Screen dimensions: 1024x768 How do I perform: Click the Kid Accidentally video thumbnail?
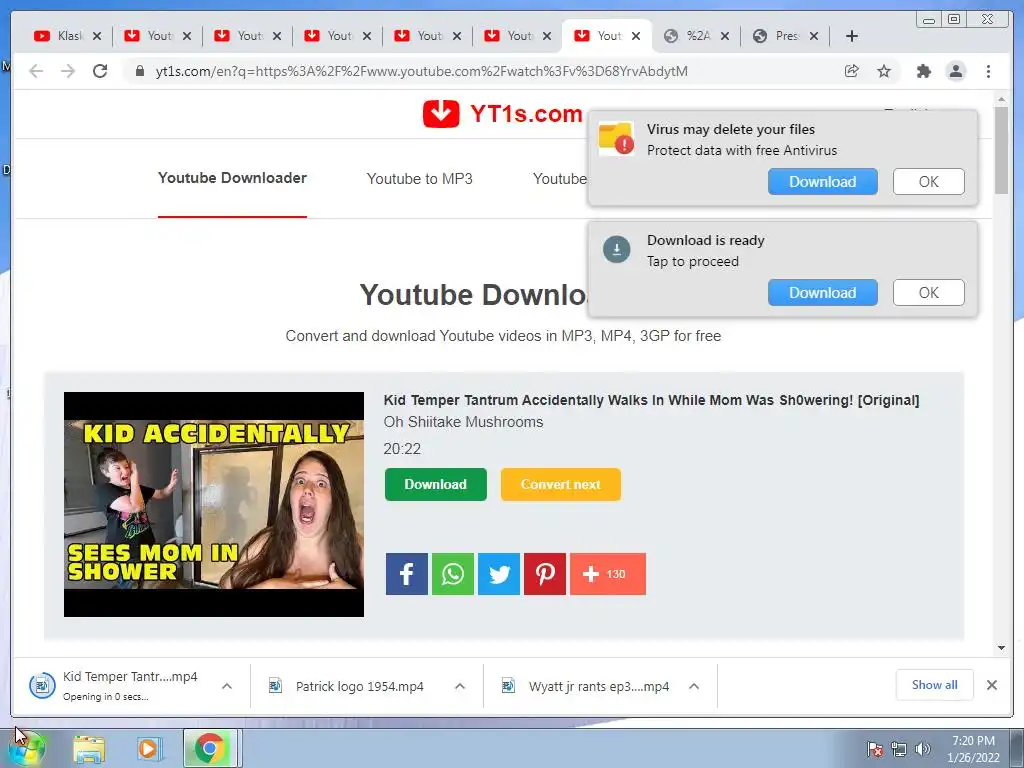214,504
